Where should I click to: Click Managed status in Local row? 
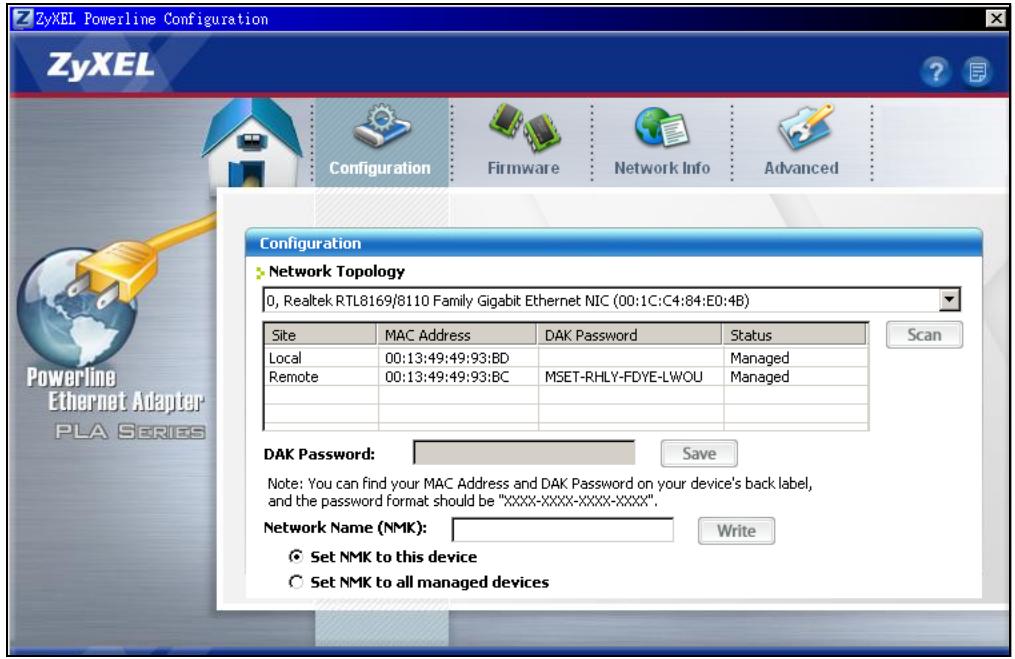(x=759, y=358)
